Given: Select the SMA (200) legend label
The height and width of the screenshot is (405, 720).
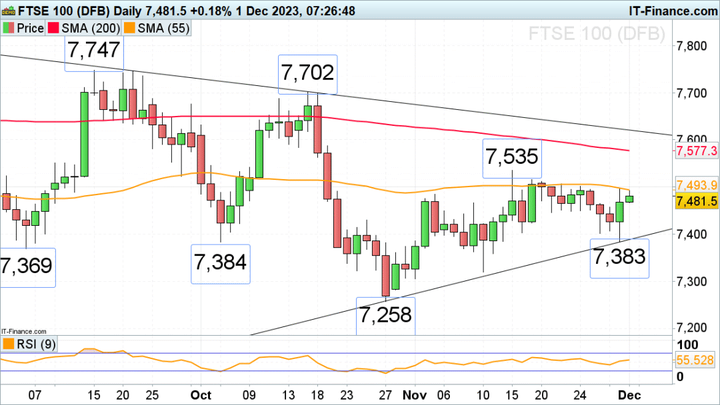Looking at the screenshot, I should point(91,28).
